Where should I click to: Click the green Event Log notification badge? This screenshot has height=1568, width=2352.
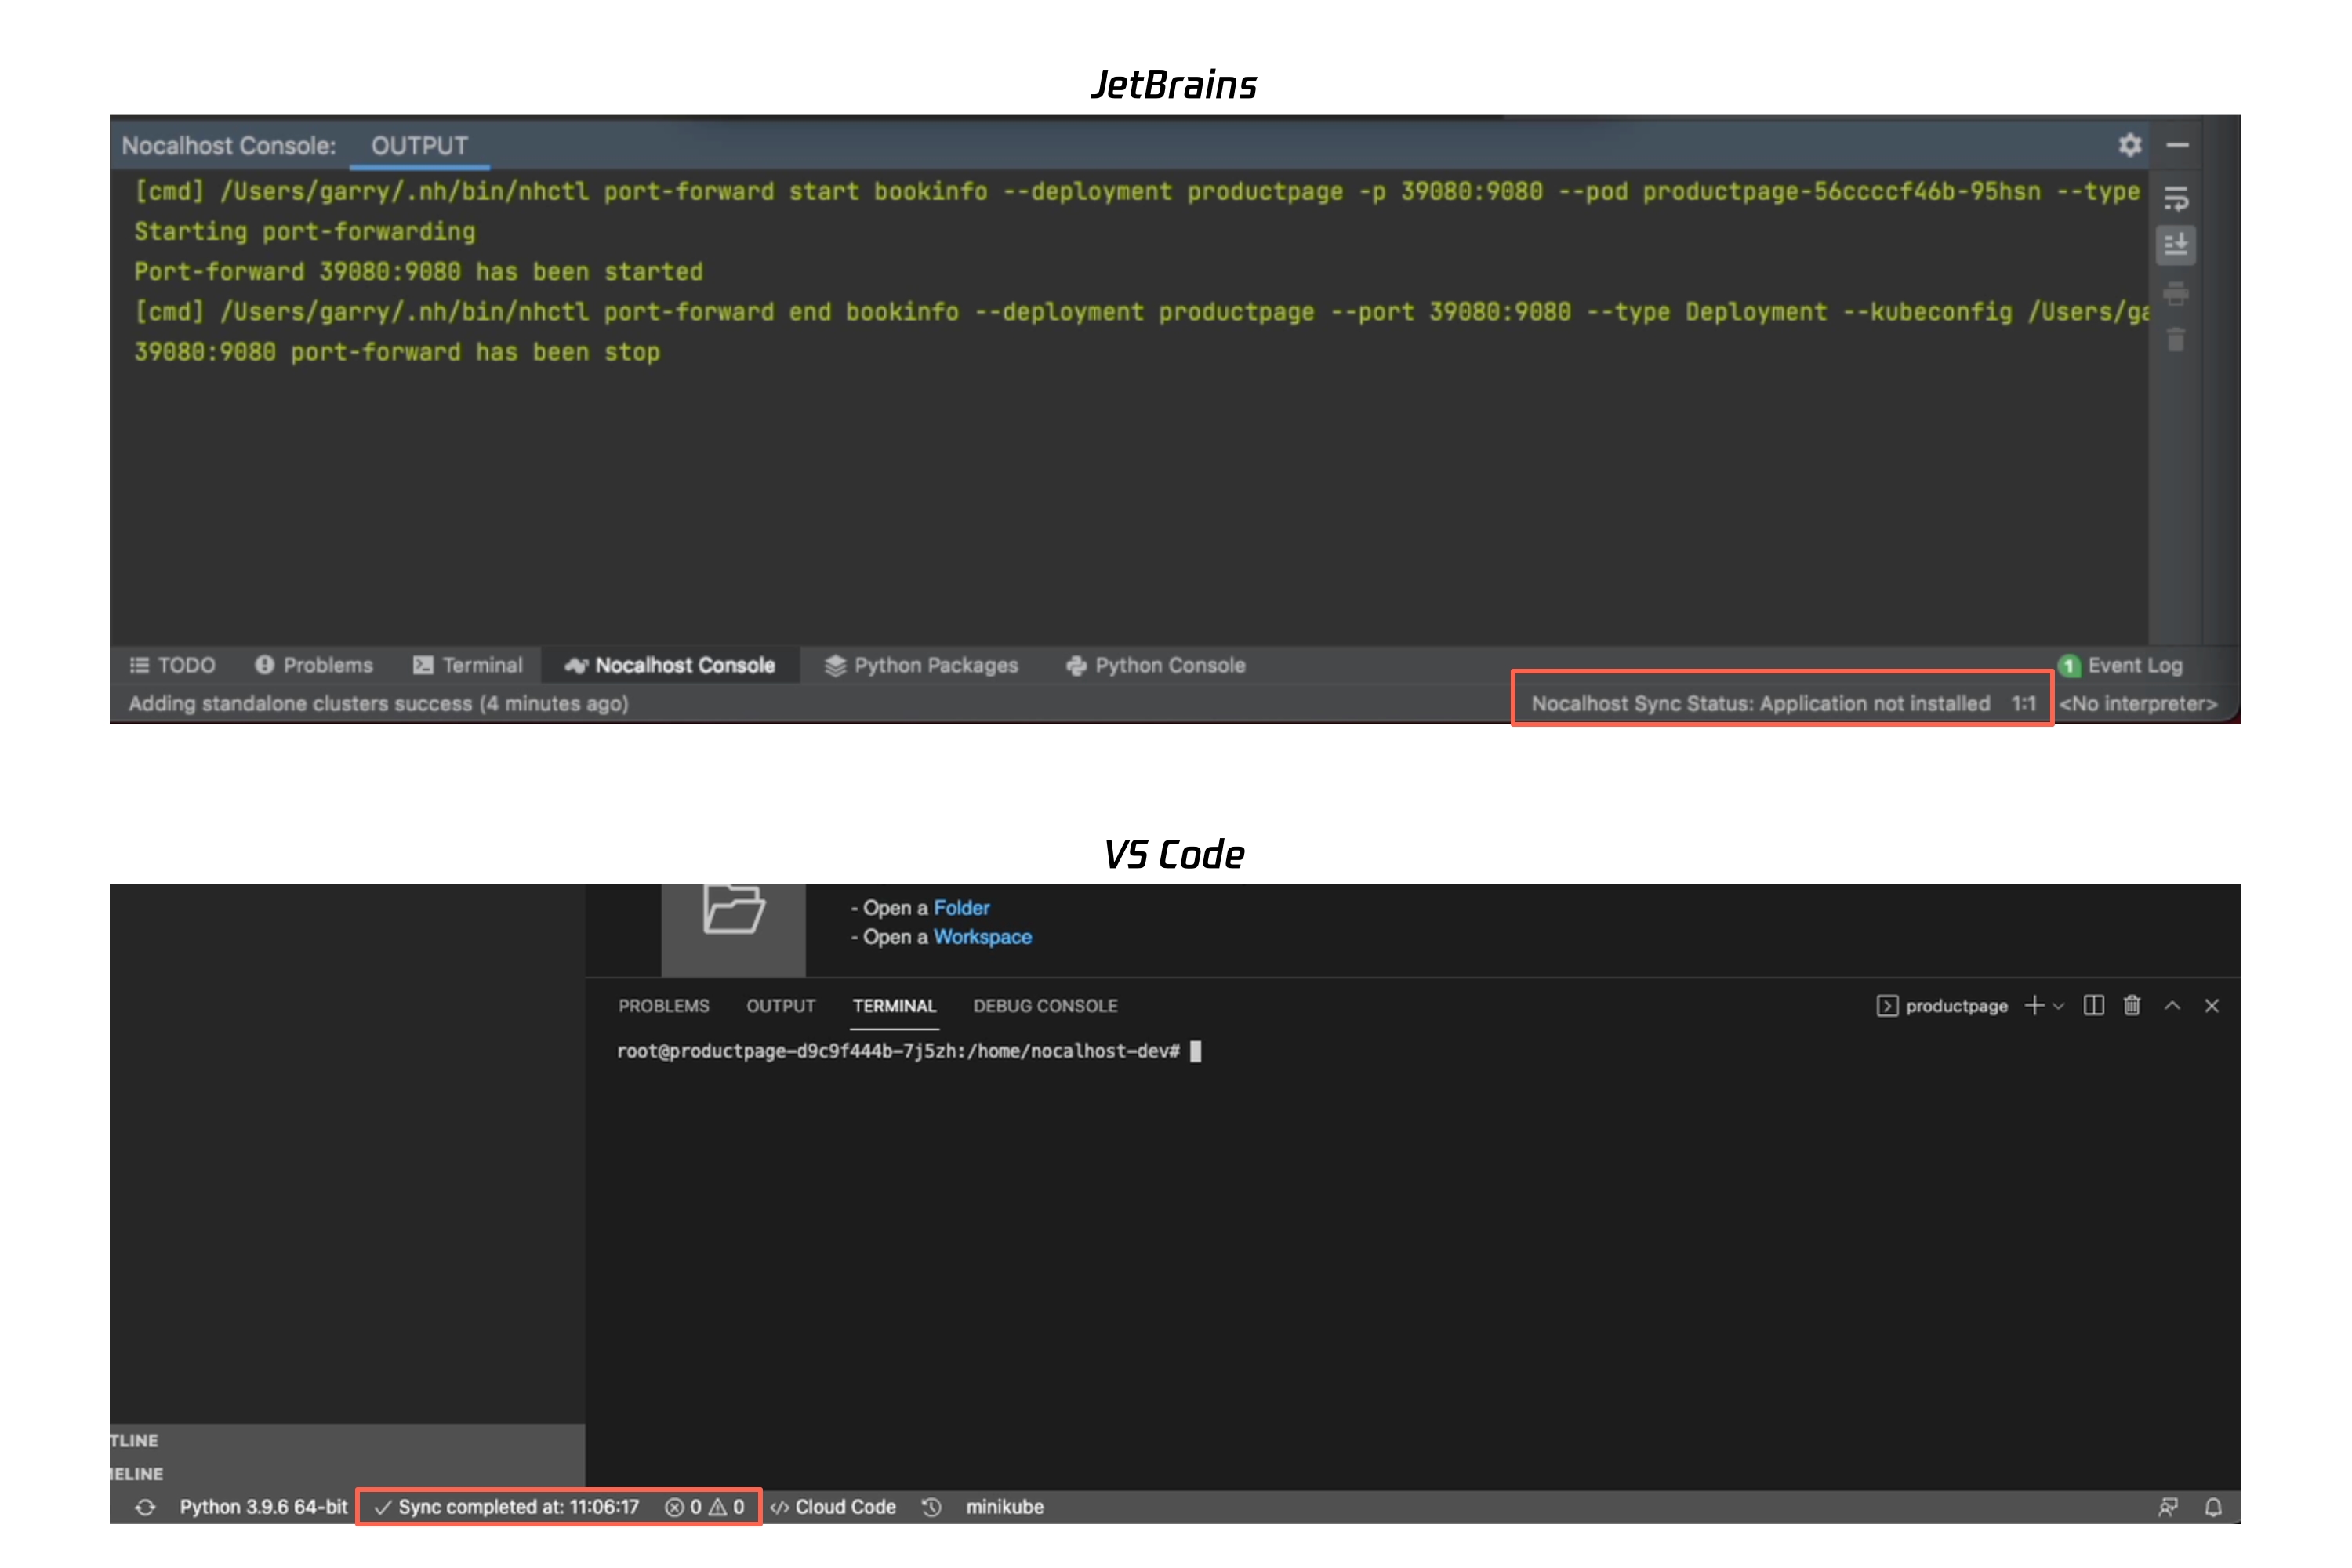click(2069, 666)
